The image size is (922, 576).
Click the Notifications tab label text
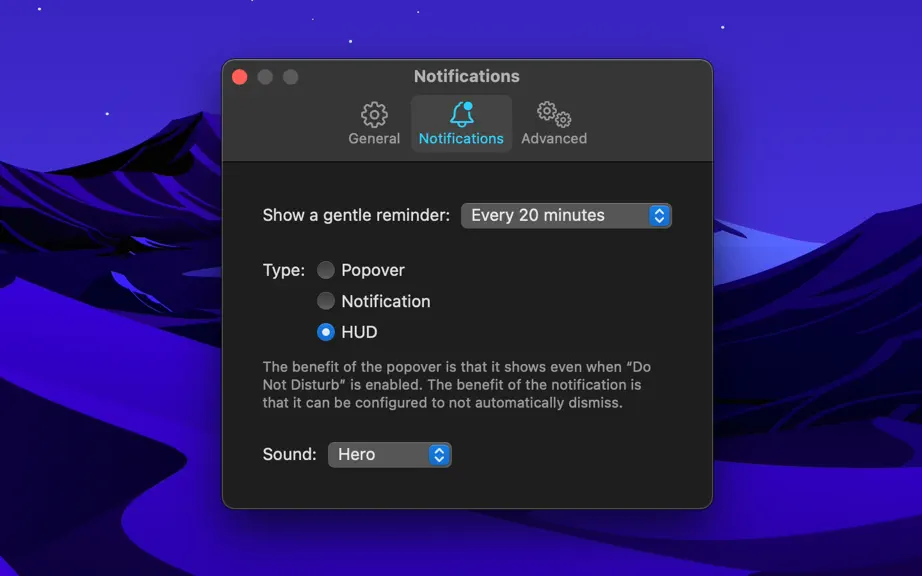461,139
